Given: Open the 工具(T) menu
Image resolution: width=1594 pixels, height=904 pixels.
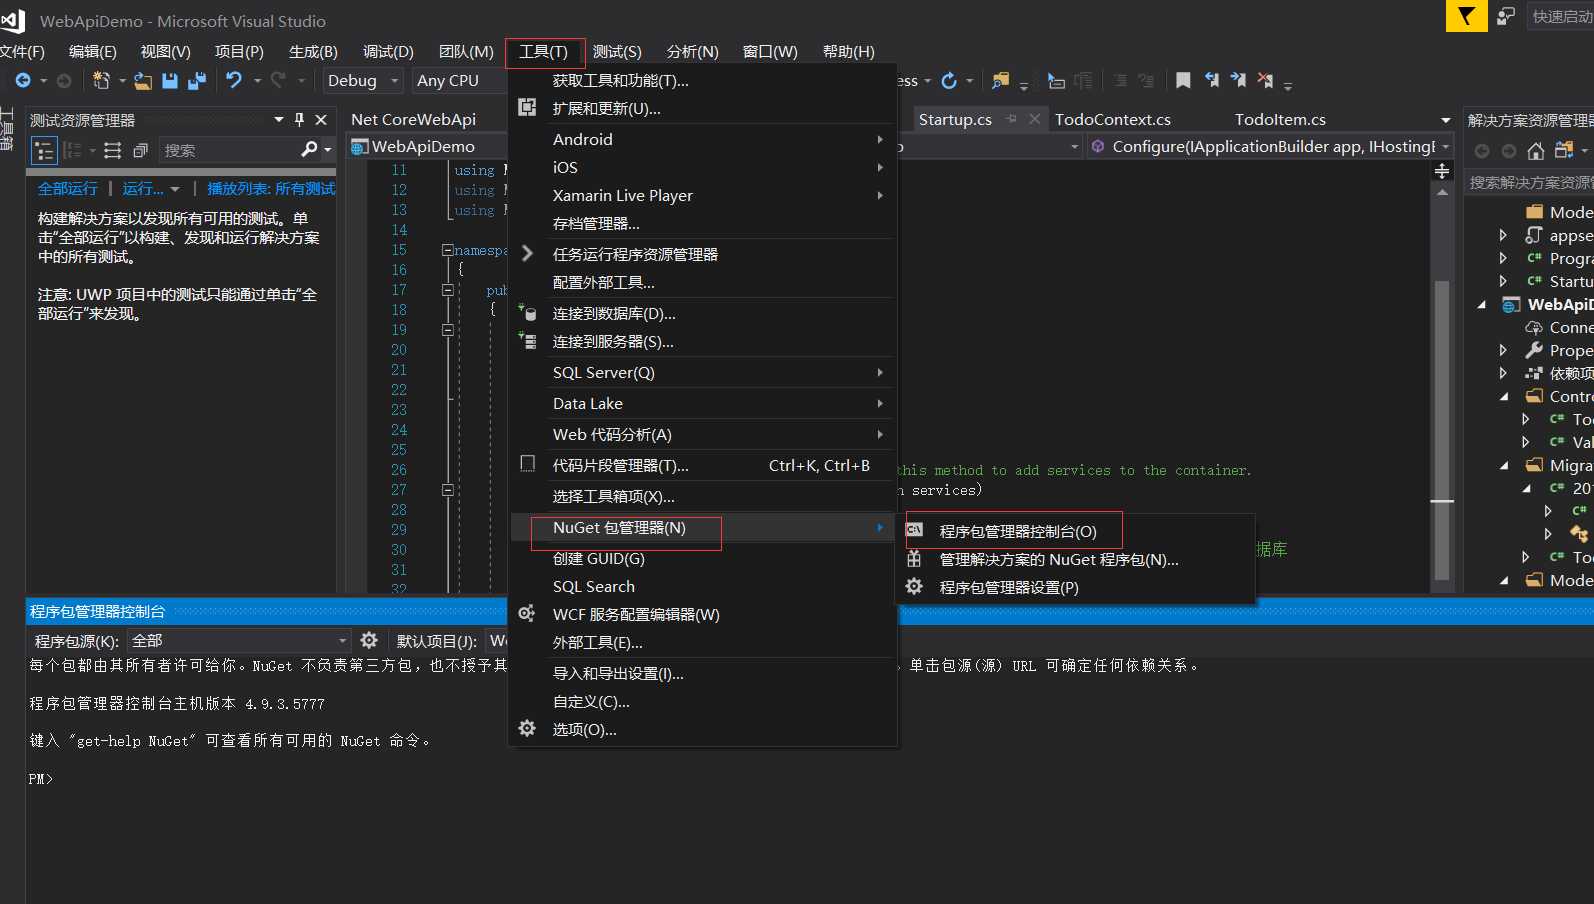Looking at the screenshot, I should point(544,52).
